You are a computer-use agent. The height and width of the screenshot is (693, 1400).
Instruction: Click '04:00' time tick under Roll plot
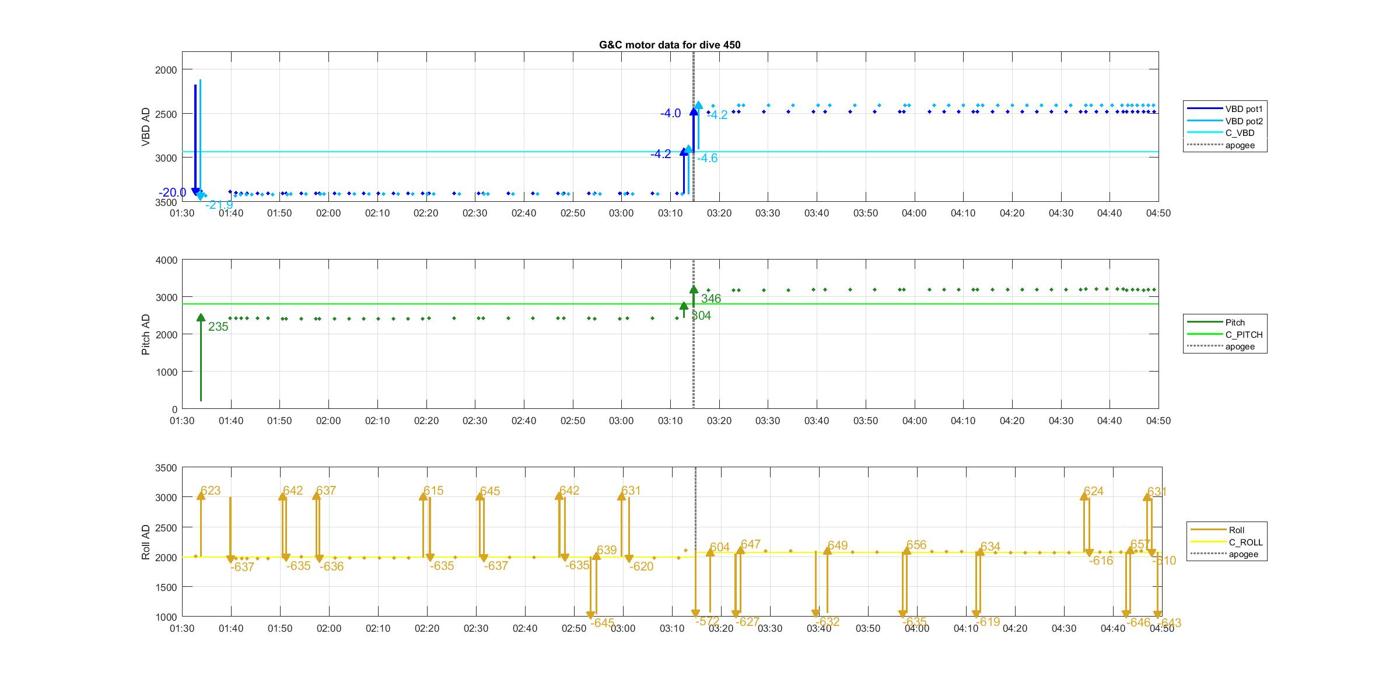[916, 628]
